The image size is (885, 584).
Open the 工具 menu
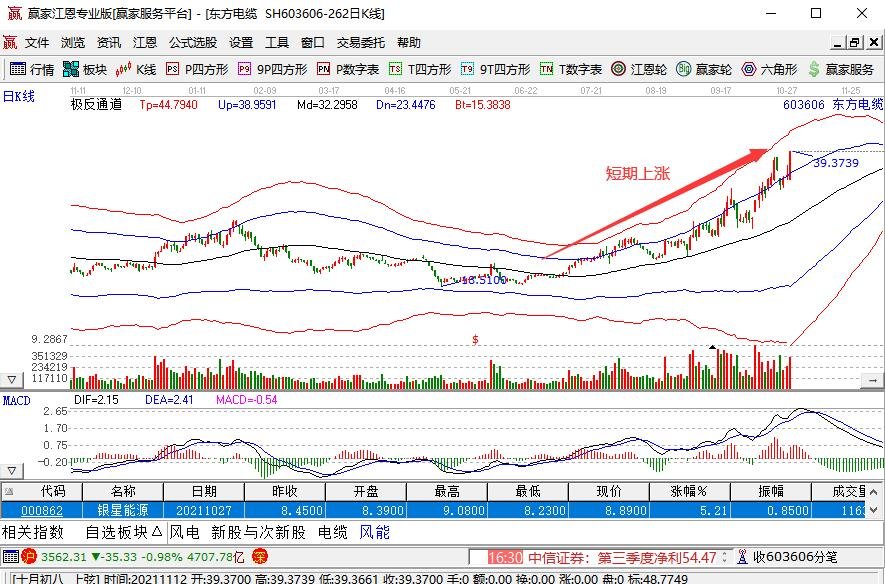point(277,42)
